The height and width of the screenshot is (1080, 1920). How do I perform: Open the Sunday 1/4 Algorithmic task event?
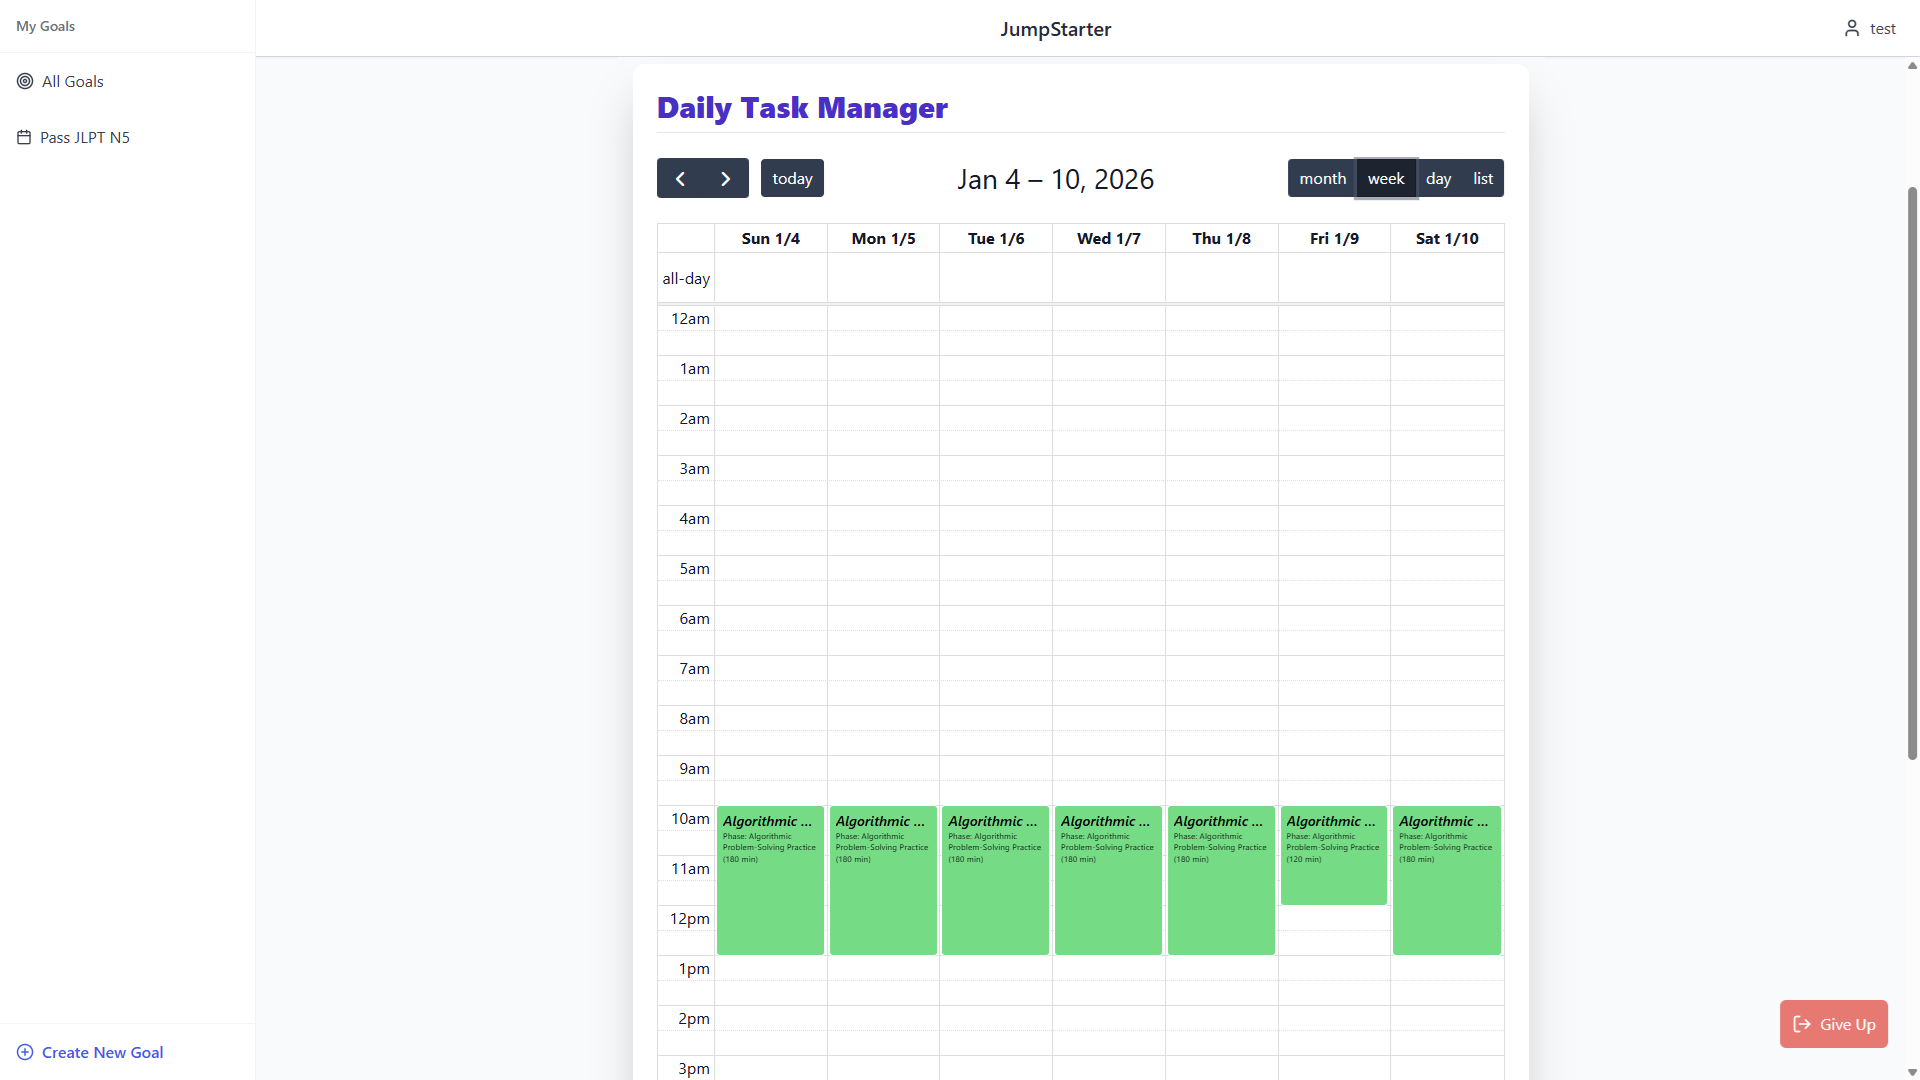(770, 880)
